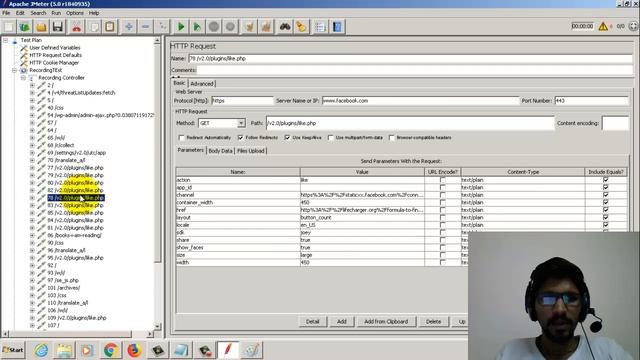Click the Path input field

tap(410, 123)
